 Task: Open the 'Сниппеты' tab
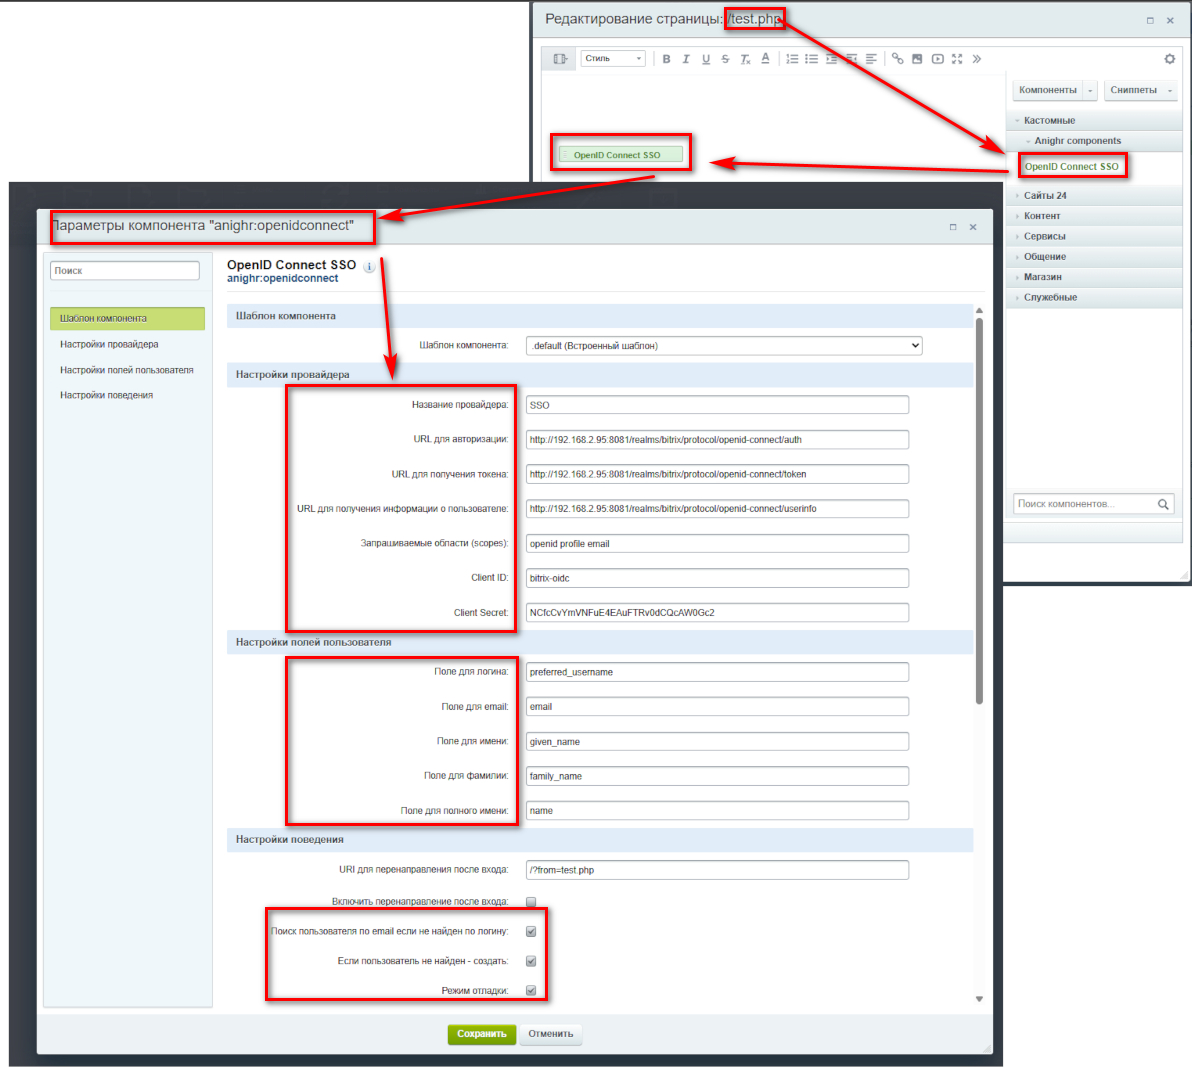tap(1133, 89)
